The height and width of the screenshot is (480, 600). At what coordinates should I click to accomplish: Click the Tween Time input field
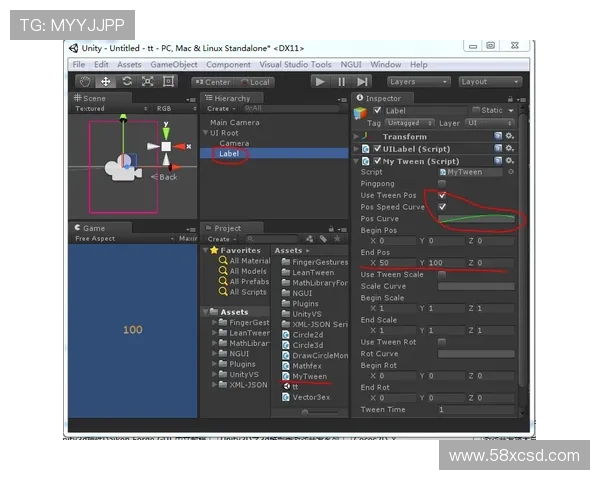(x=476, y=410)
